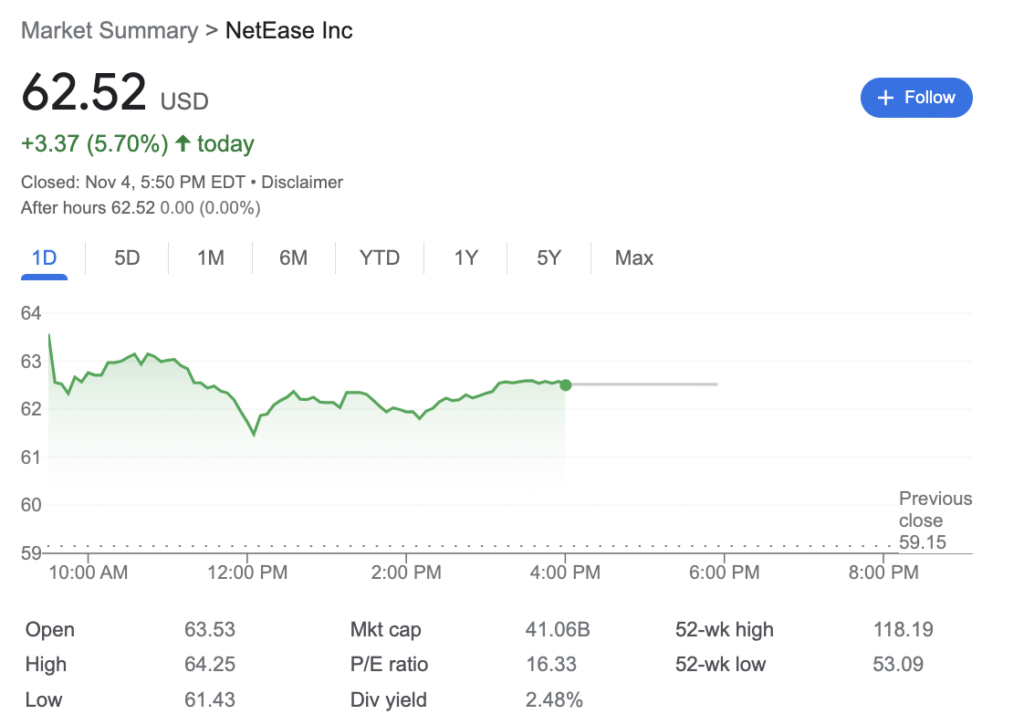Click the P/E ratio value 16.33
The height and width of the screenshot is (725, 1024).
(551, 664)
